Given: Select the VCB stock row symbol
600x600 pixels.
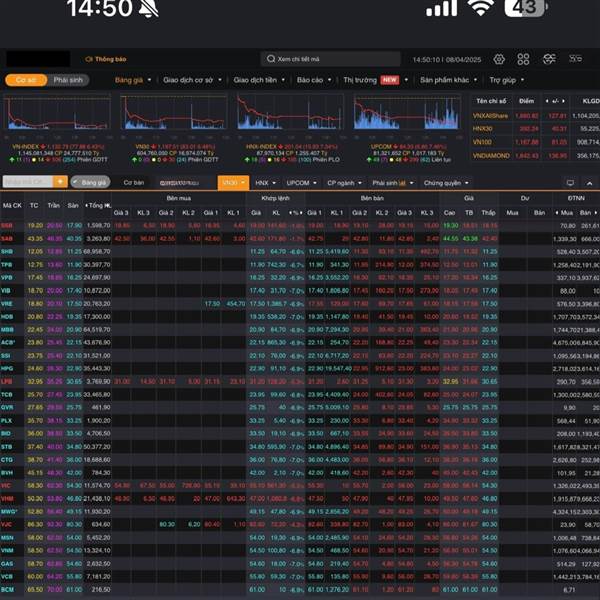Looking at the screenshot, I should (7, 577).
